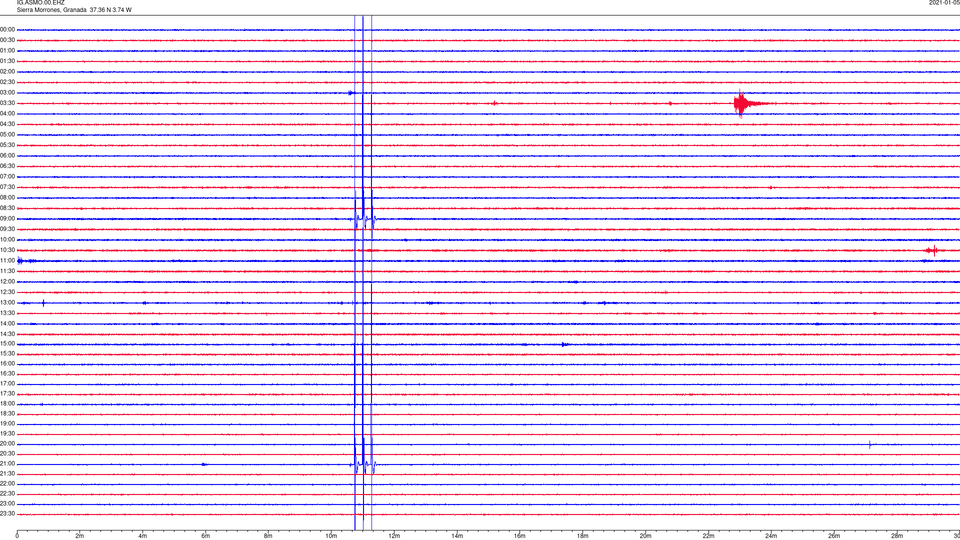Select the calibration pulse wiggle on 09:00 trace
Image resolution: width=960 pixels, height=540 pixels.
coord(365,219)
